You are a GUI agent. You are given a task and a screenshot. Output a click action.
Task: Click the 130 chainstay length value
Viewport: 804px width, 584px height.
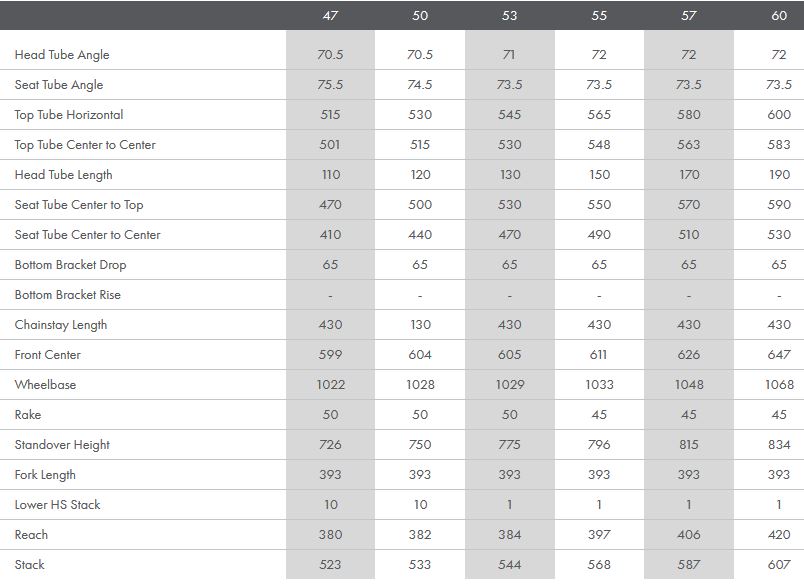coord(420,325)
